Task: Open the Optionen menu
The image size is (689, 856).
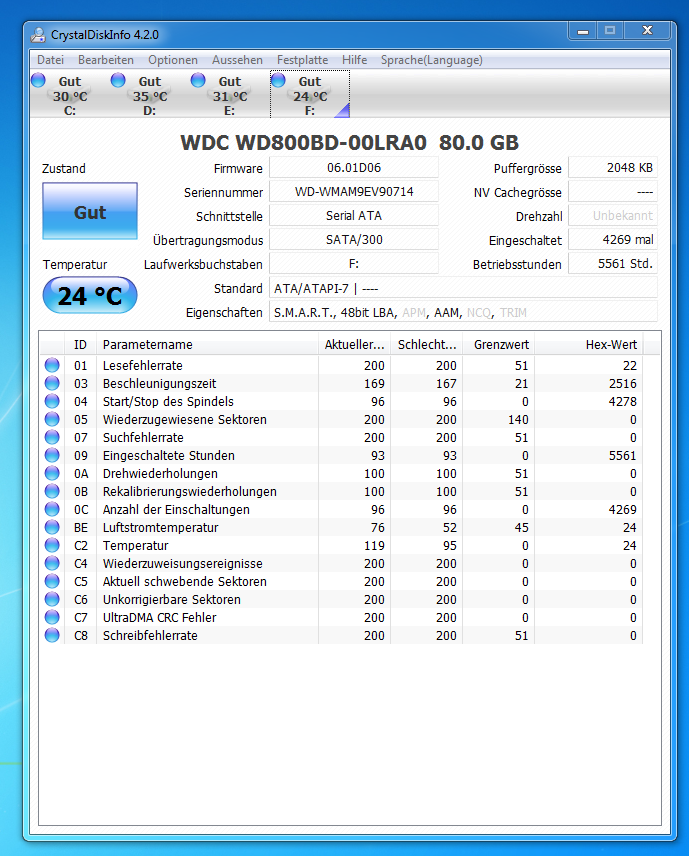Action: pos(173,60)
